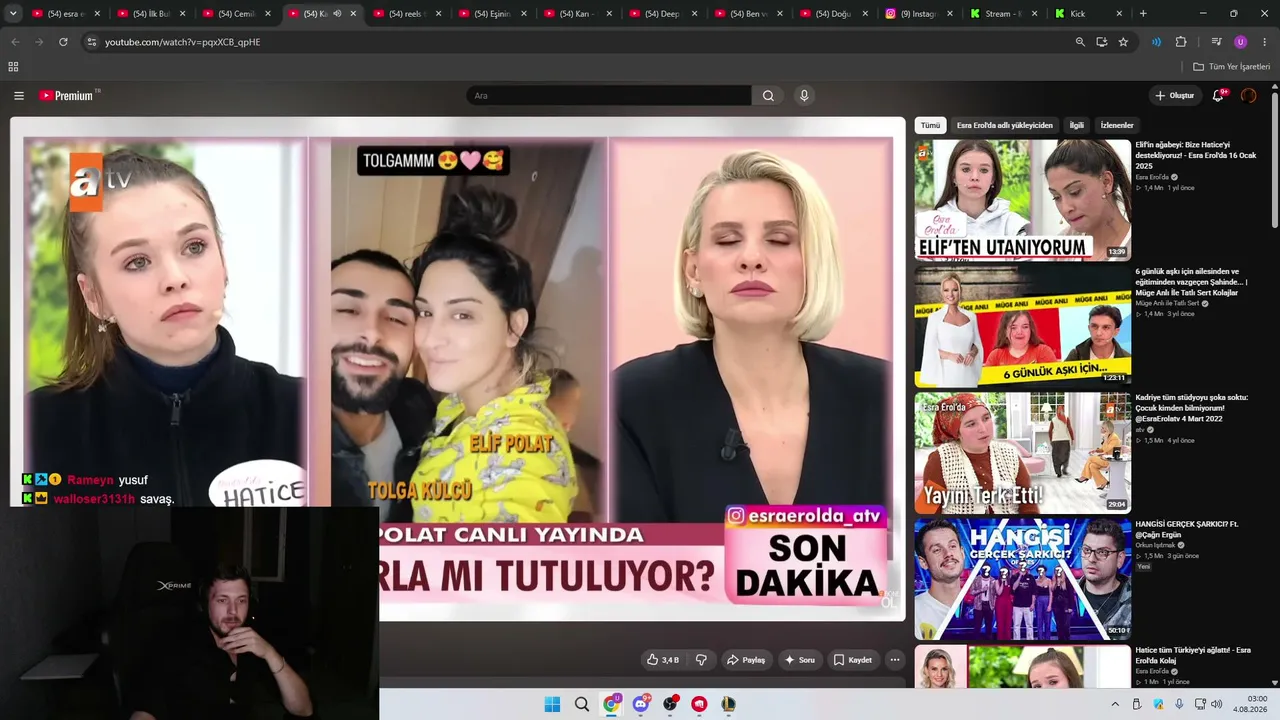Open 'Tüm Yer İşaretleri' bookmarks folder

(1232, 67)
